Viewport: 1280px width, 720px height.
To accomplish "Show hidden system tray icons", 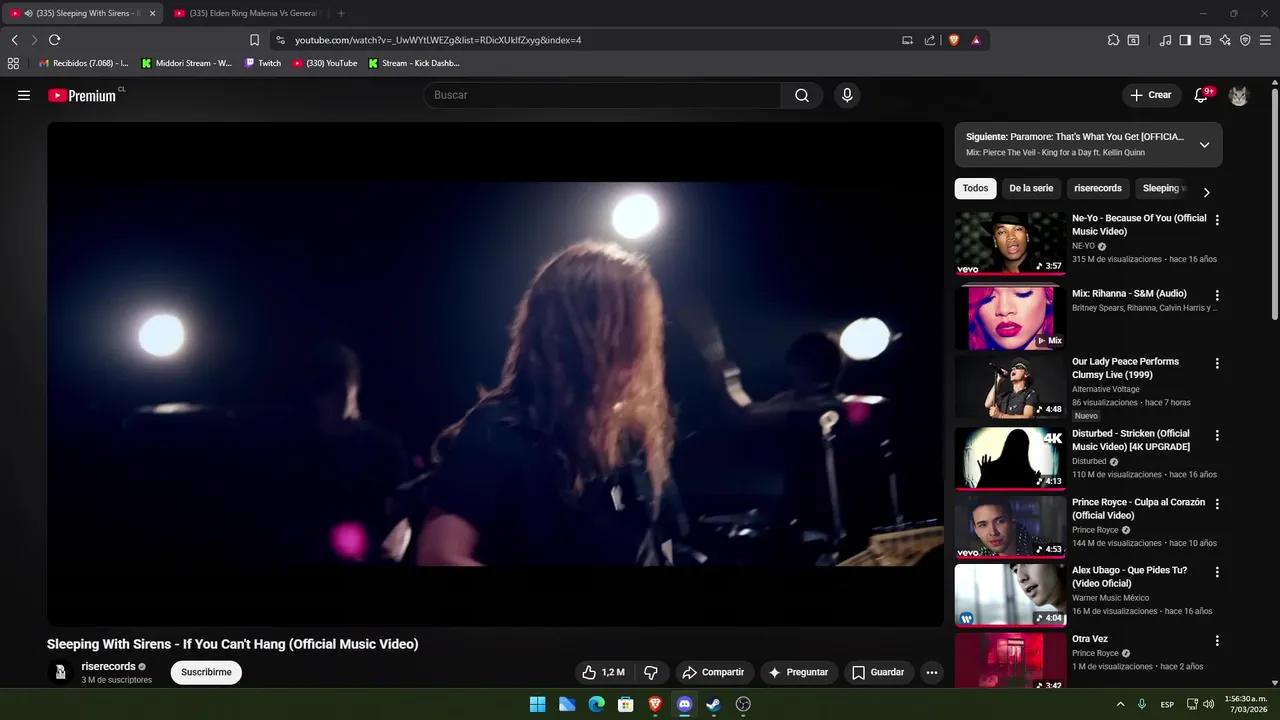I will pyautogui.click(x=1120, y=704).
